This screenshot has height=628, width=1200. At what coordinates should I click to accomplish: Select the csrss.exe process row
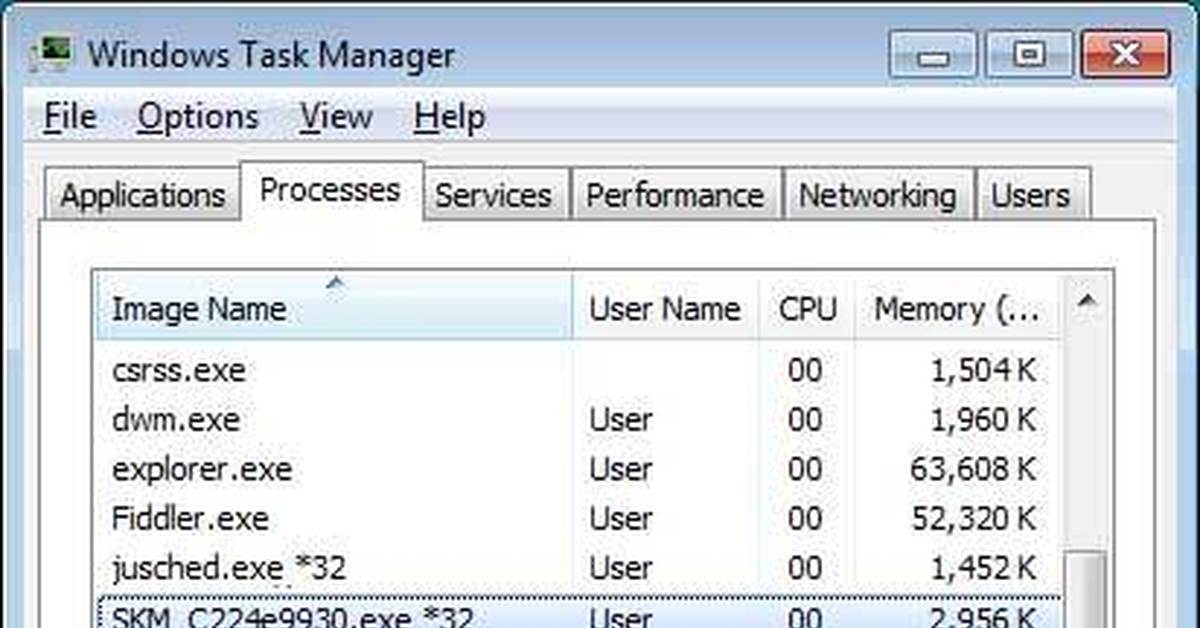click(x=179, y=370)
